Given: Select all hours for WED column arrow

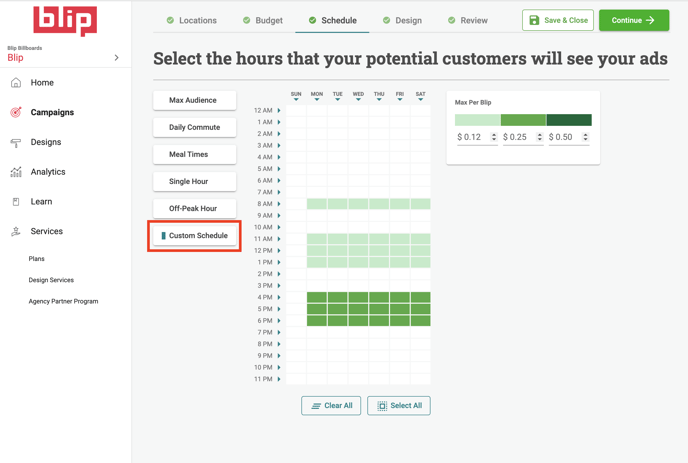Looking at the screenshot, I should coord(358,100).
